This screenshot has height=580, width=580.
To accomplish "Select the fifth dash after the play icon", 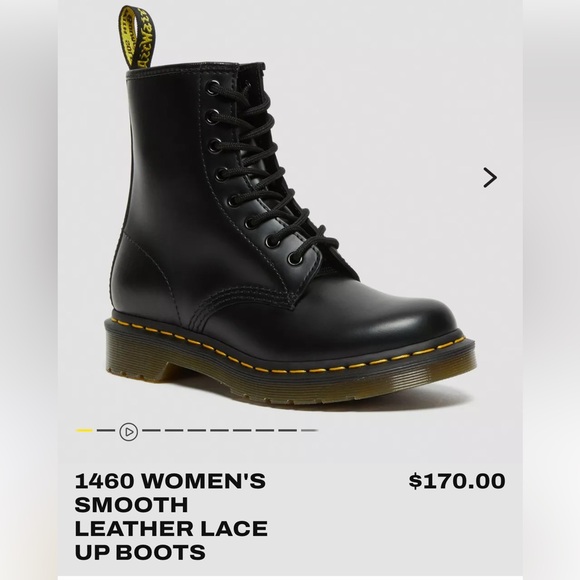I will point(242,430).
